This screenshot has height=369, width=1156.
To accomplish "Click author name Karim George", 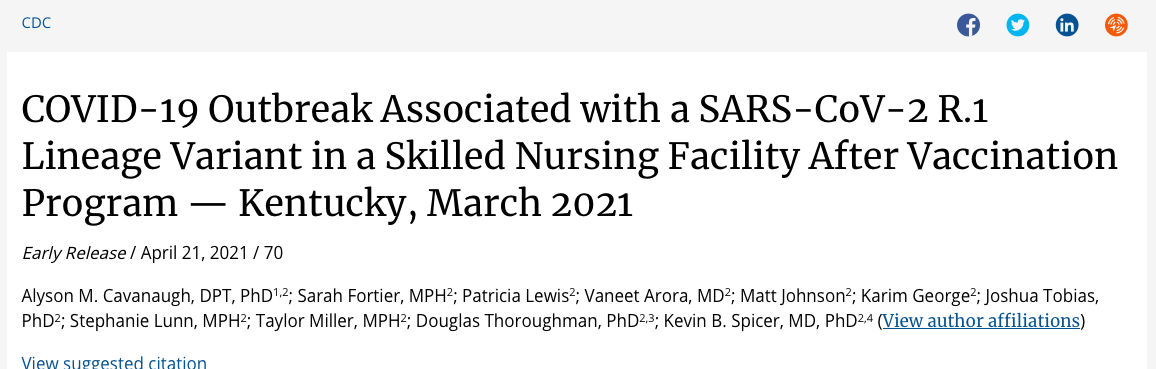I will point(915,297).
